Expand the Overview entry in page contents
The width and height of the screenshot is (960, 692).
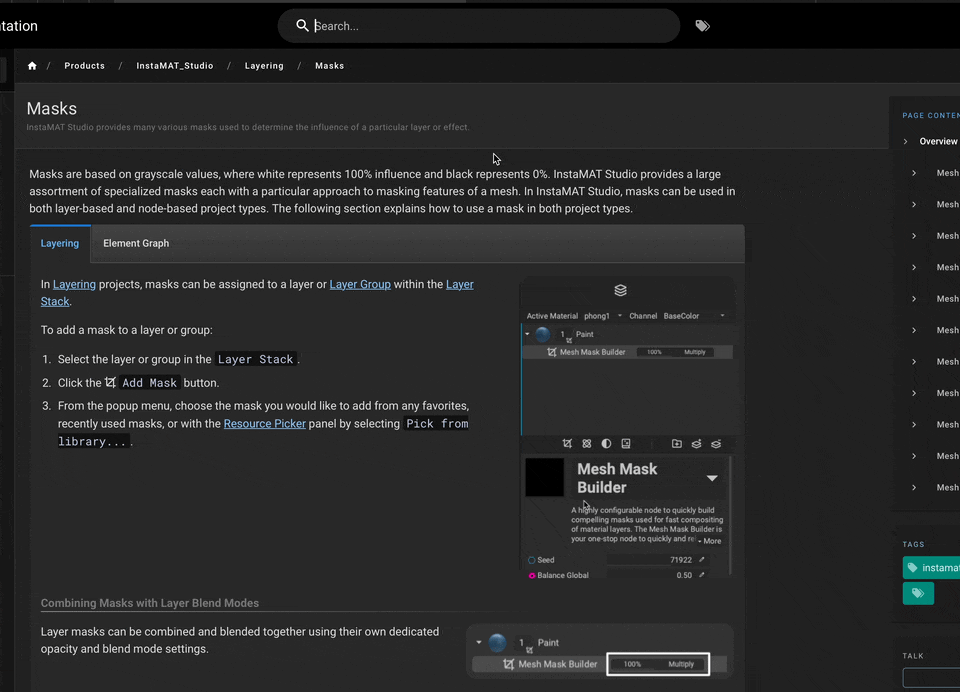(x=906, y=141)
